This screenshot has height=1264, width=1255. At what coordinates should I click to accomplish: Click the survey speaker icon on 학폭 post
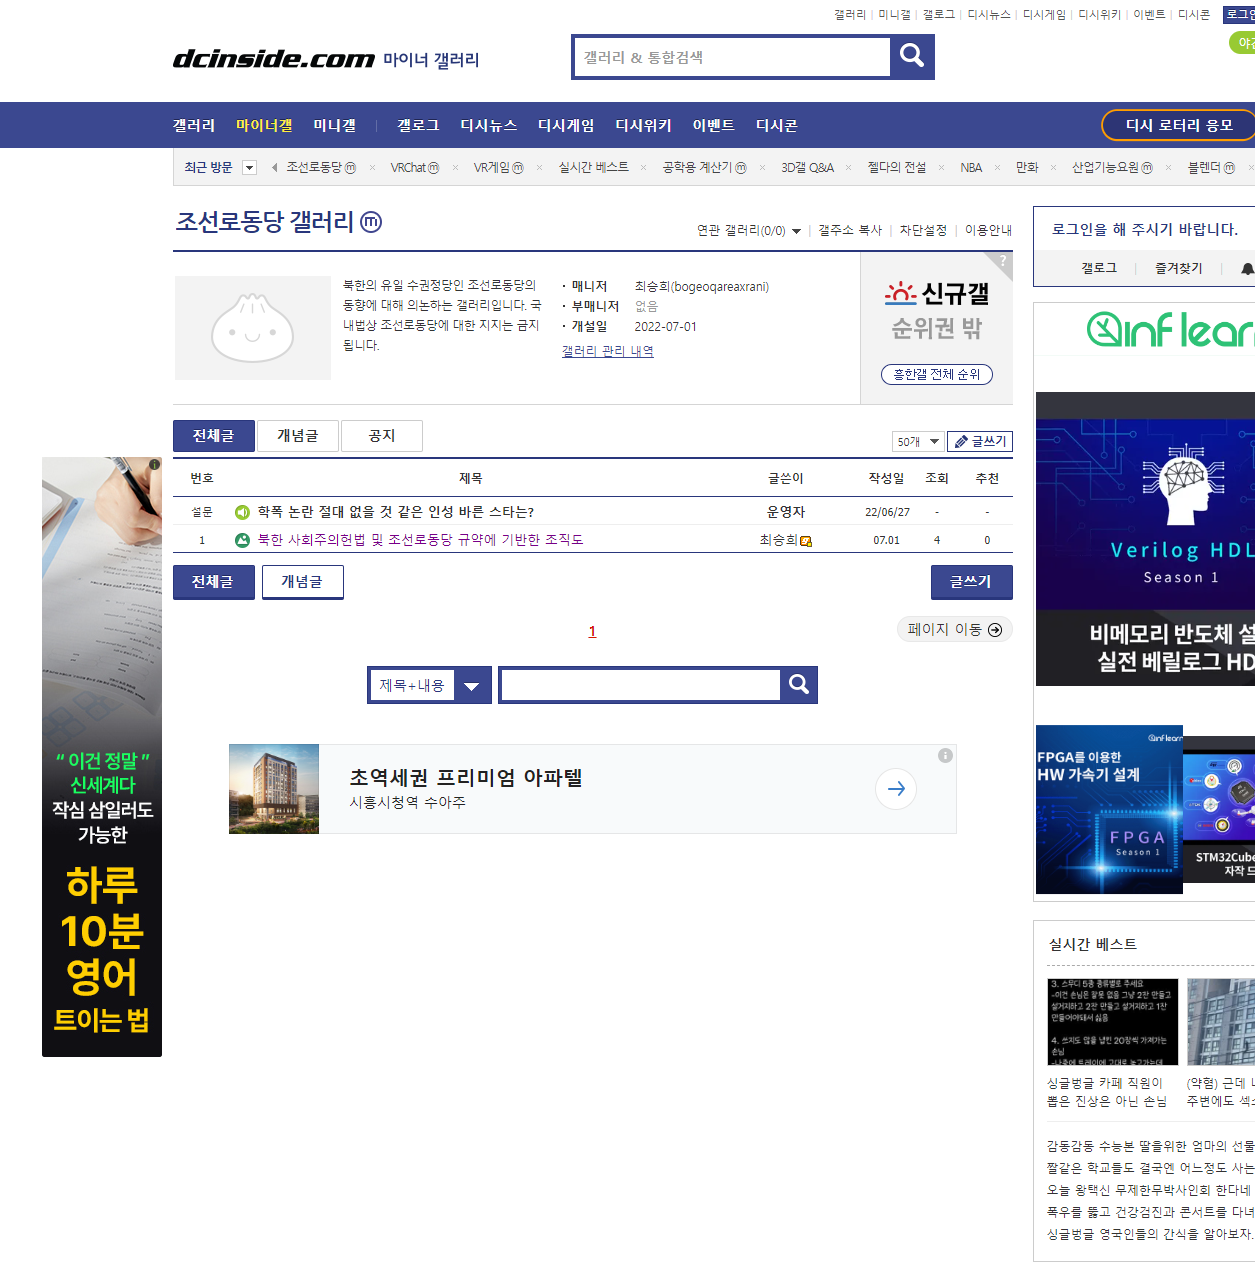242,512
